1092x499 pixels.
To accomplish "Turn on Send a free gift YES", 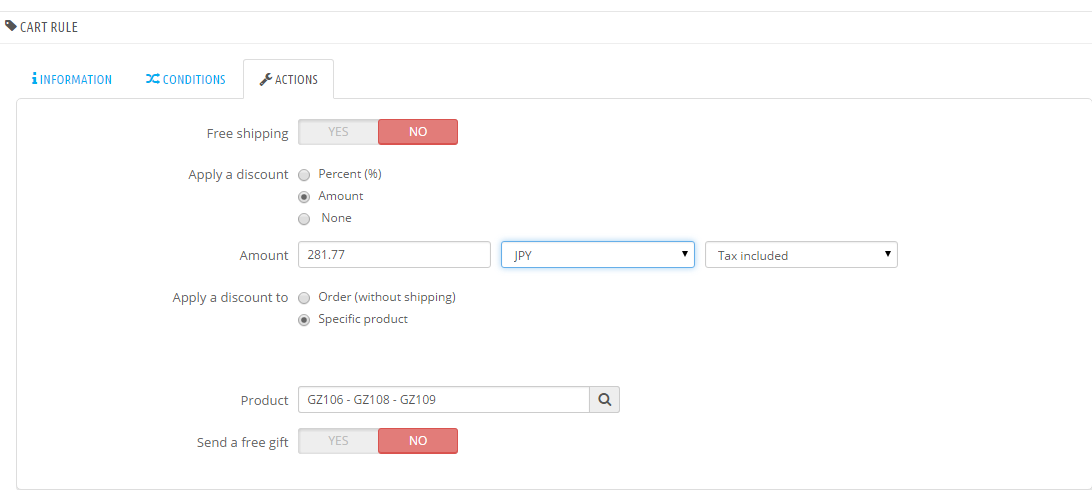I will [338, 441].
